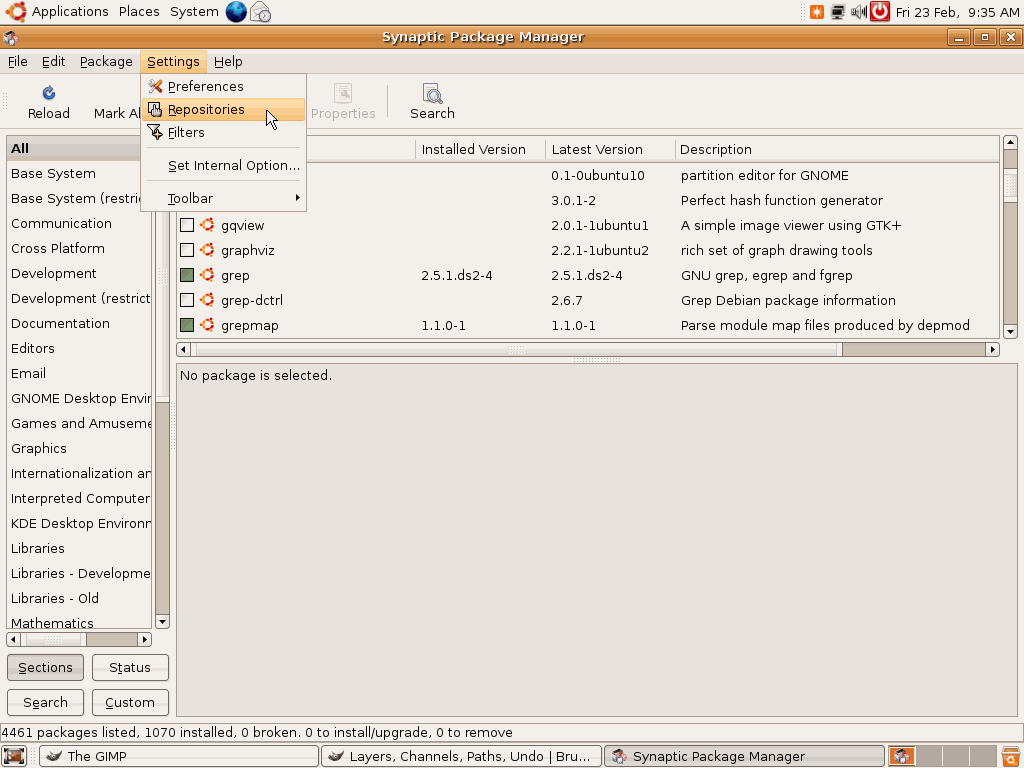Sort by Installed Version column header

click(x=480, y=149)
